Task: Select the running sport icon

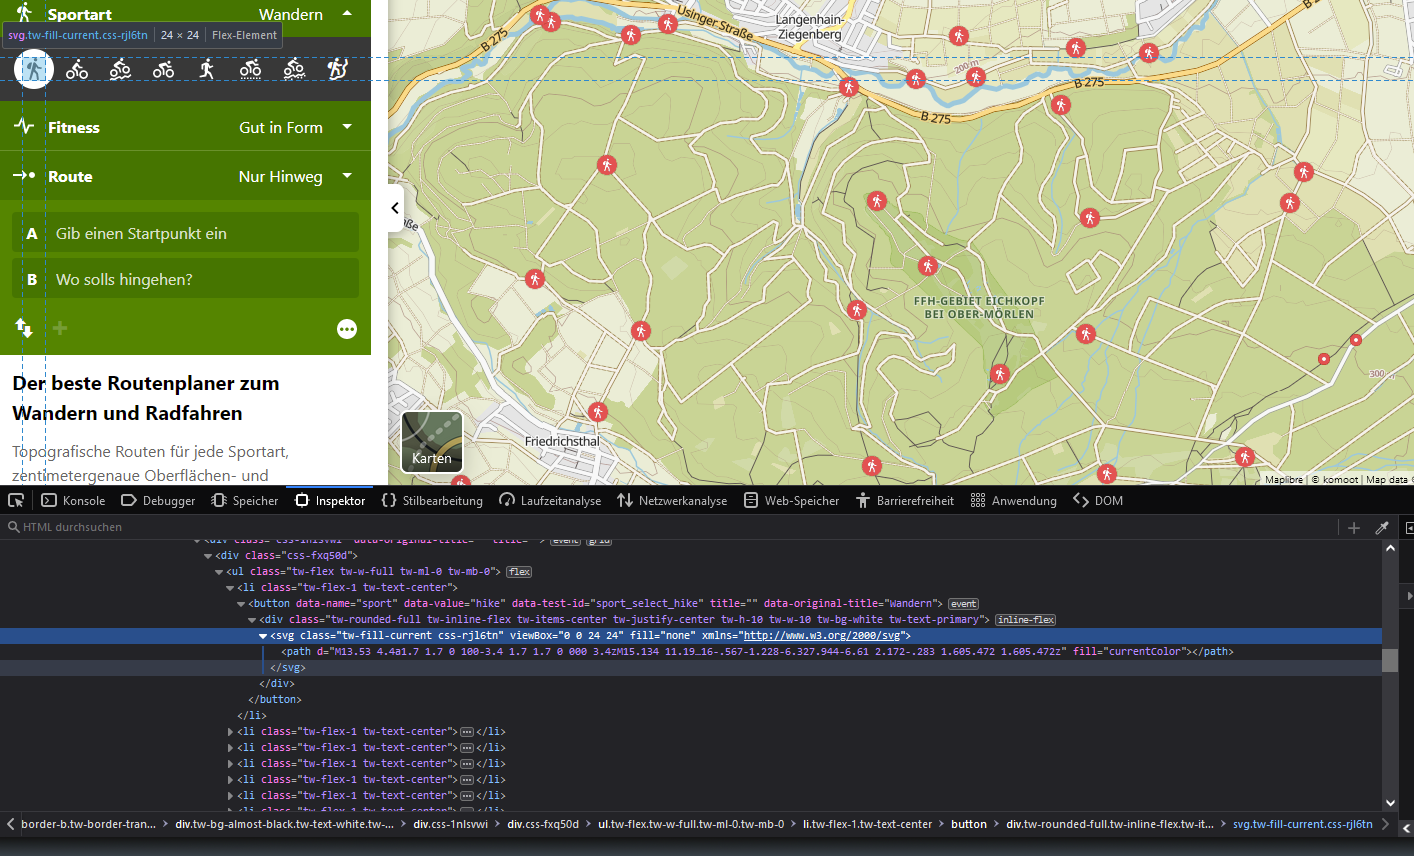Action: click(207, 69)
